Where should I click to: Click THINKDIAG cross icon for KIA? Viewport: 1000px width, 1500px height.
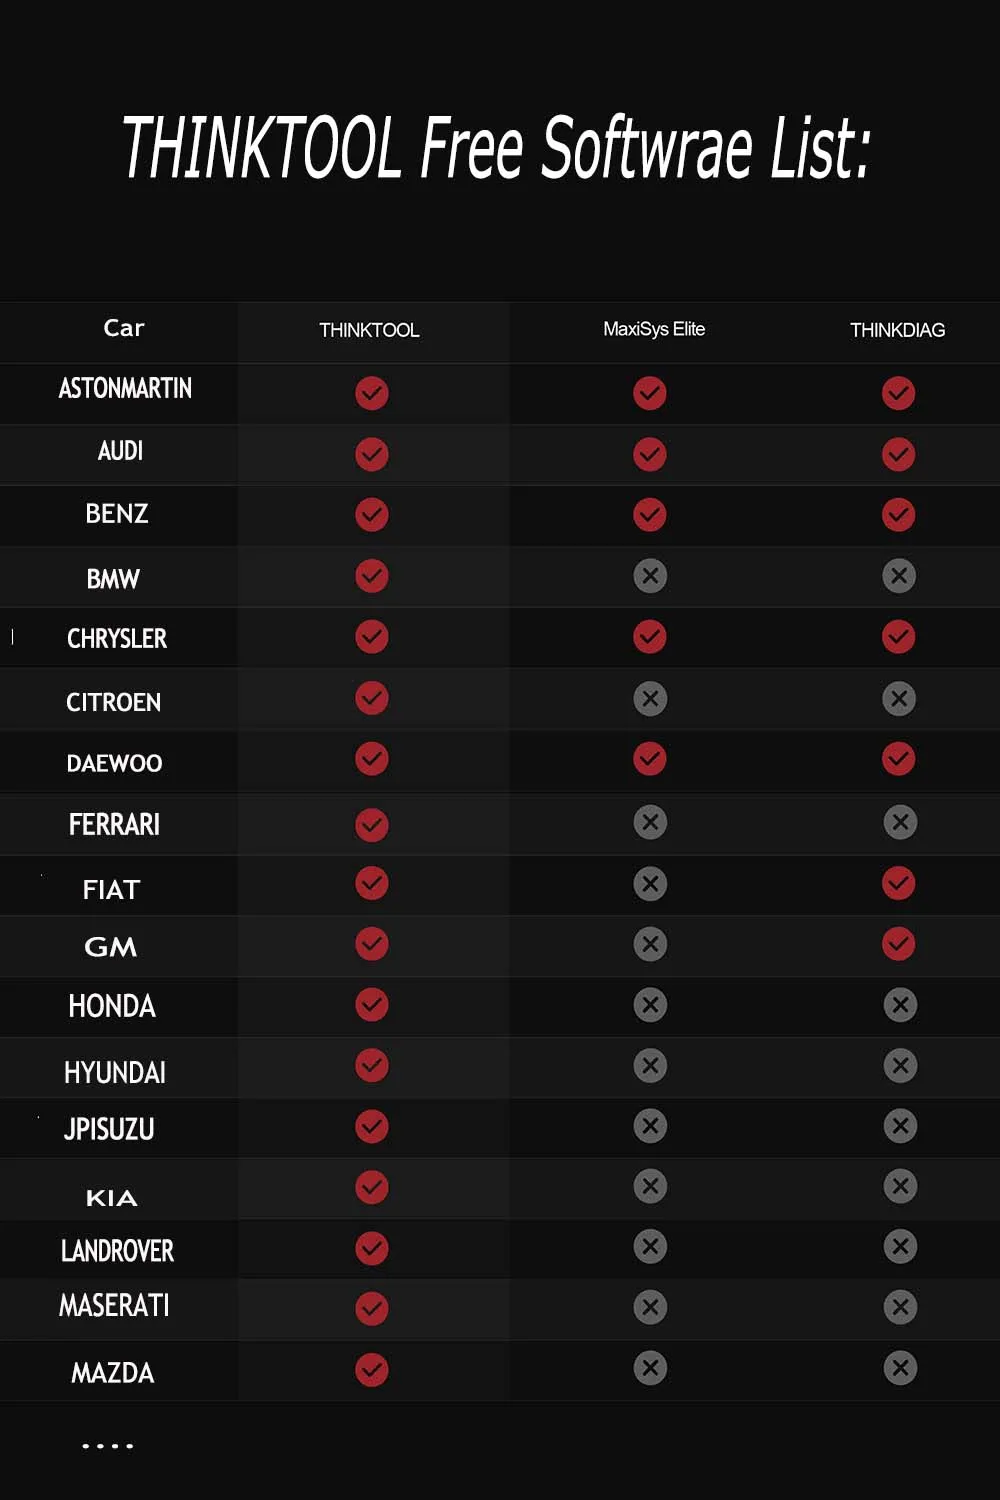900,1186
